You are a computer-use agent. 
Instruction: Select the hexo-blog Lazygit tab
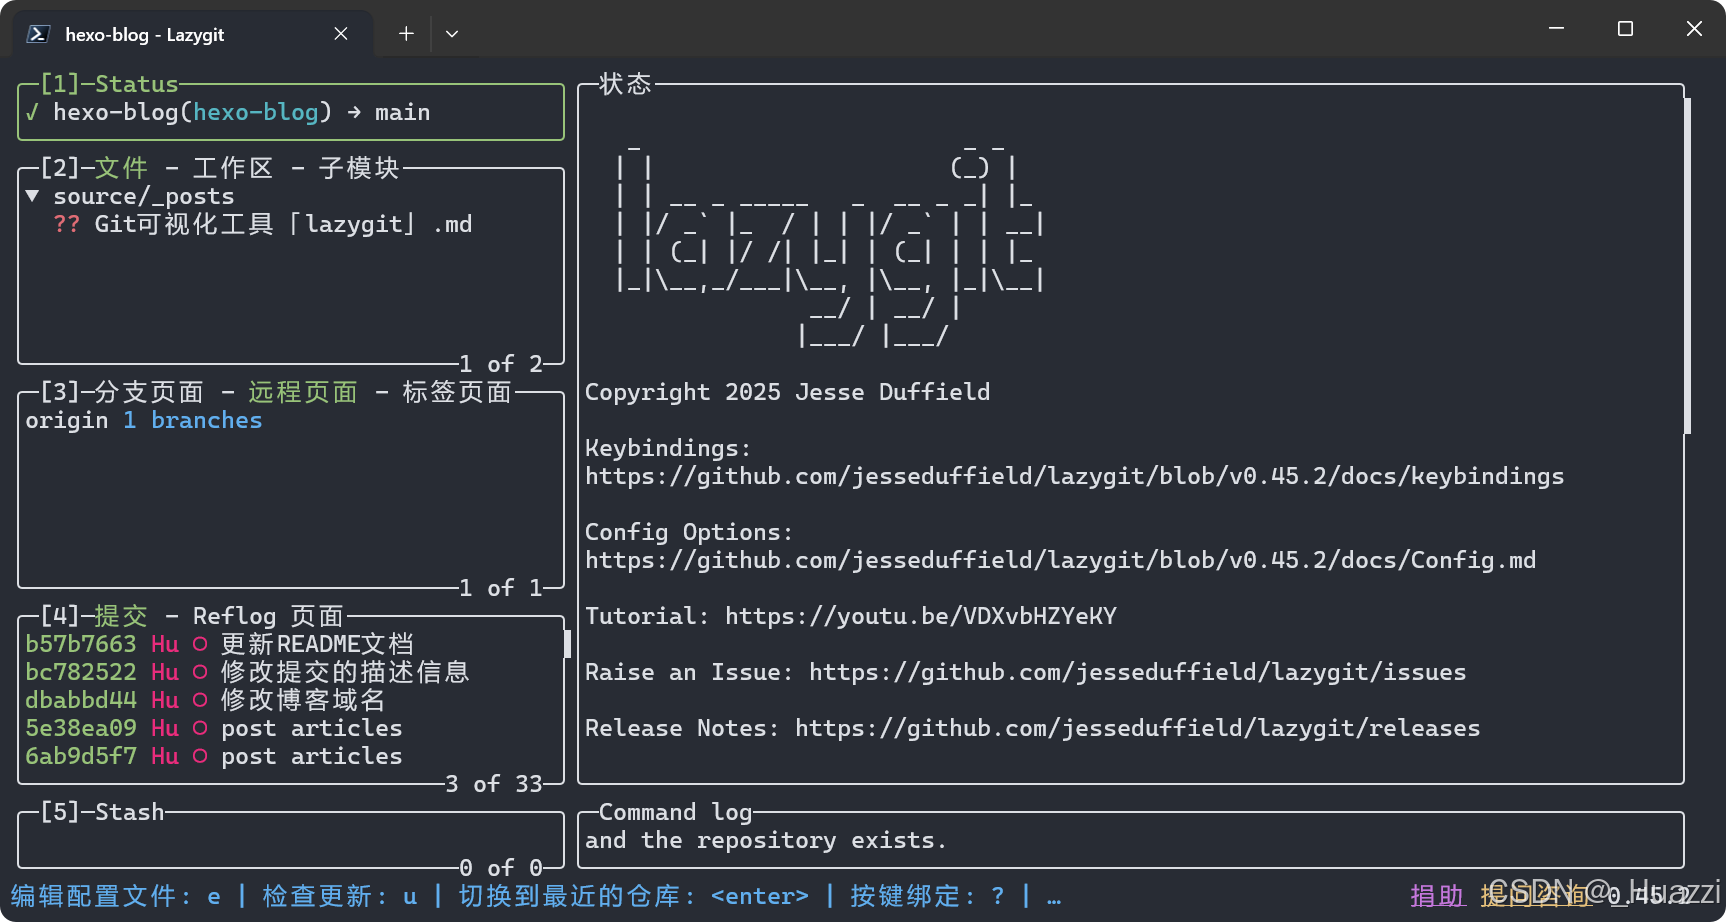[192, 34]
